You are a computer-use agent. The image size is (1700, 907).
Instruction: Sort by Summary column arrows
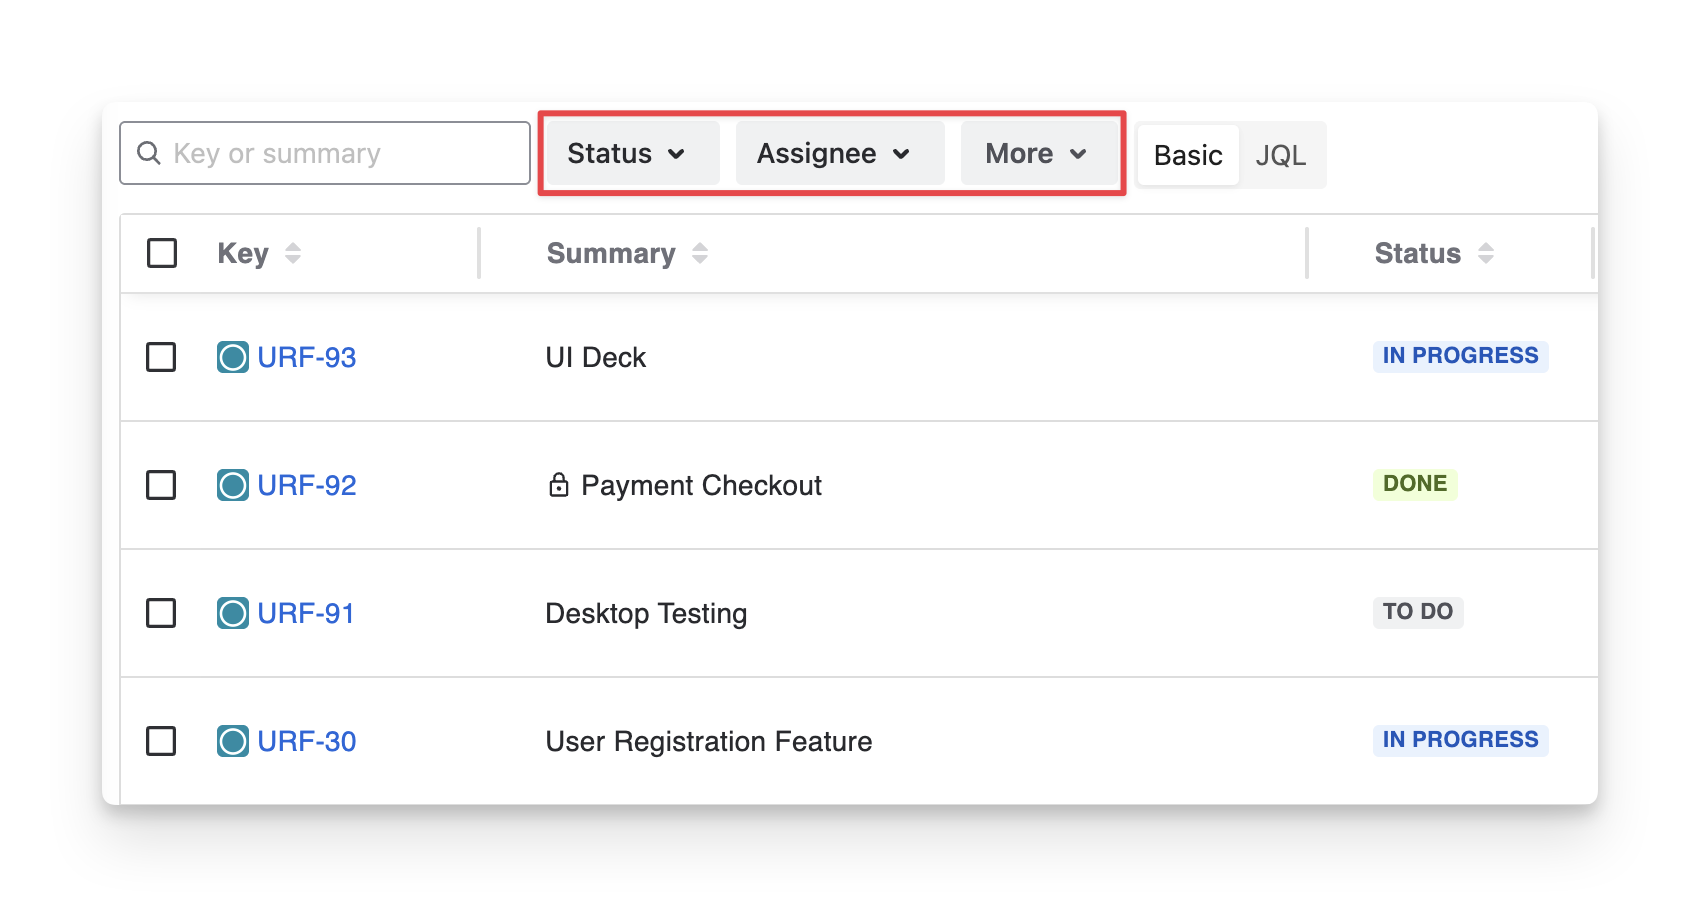pyautogui.click(x=700, y=253)
